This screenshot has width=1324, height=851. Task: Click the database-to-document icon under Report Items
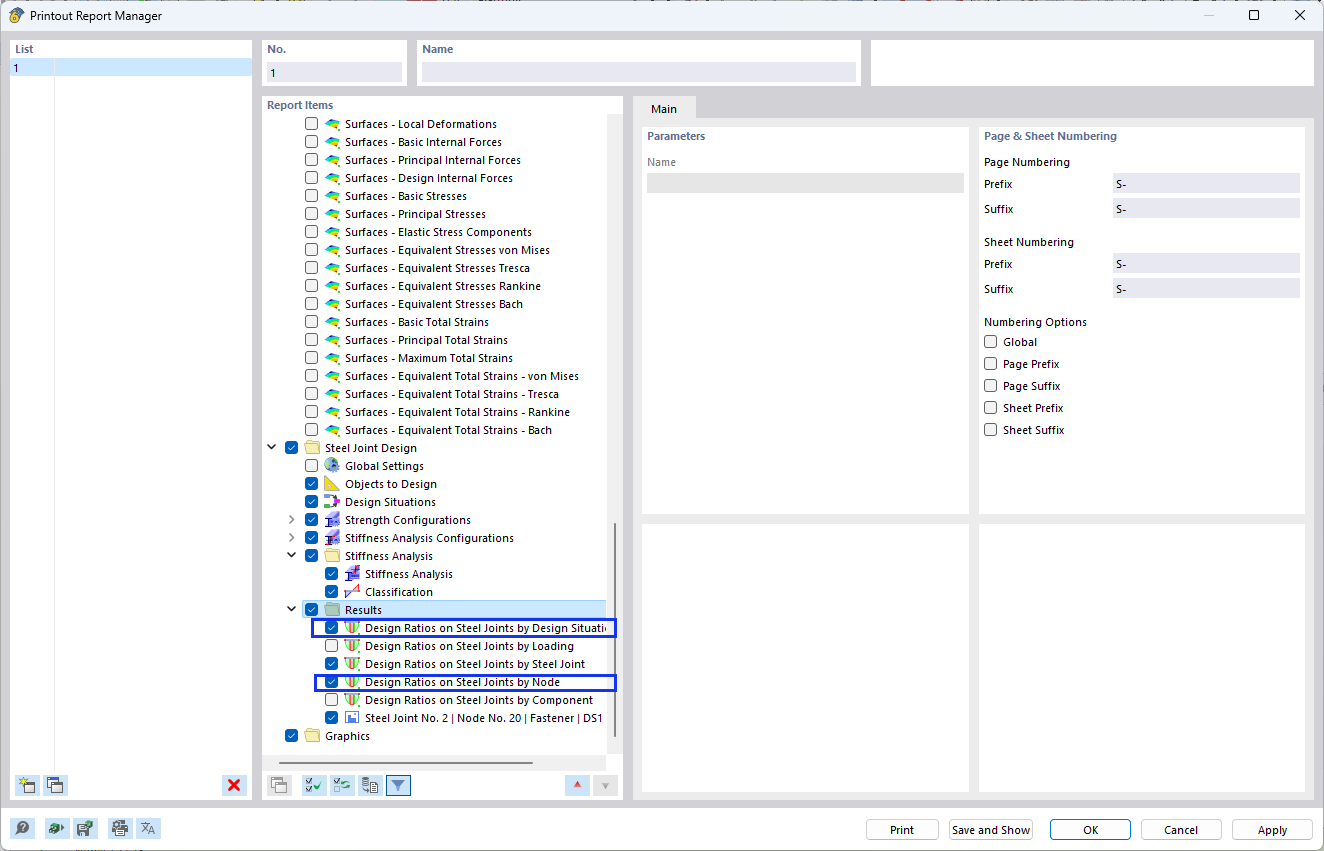370,785
